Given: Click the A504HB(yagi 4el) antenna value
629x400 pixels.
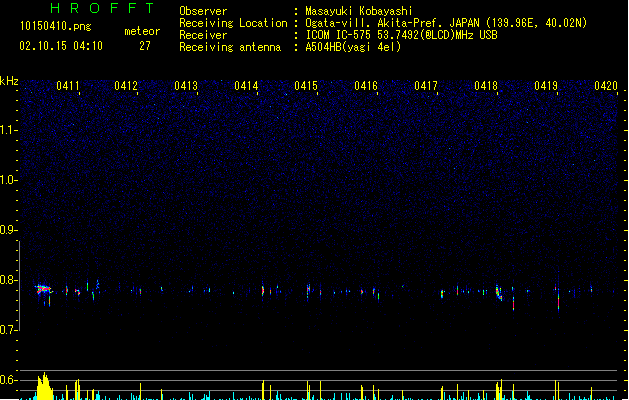Looking at the screenshot, I should (x=353, y=47).
